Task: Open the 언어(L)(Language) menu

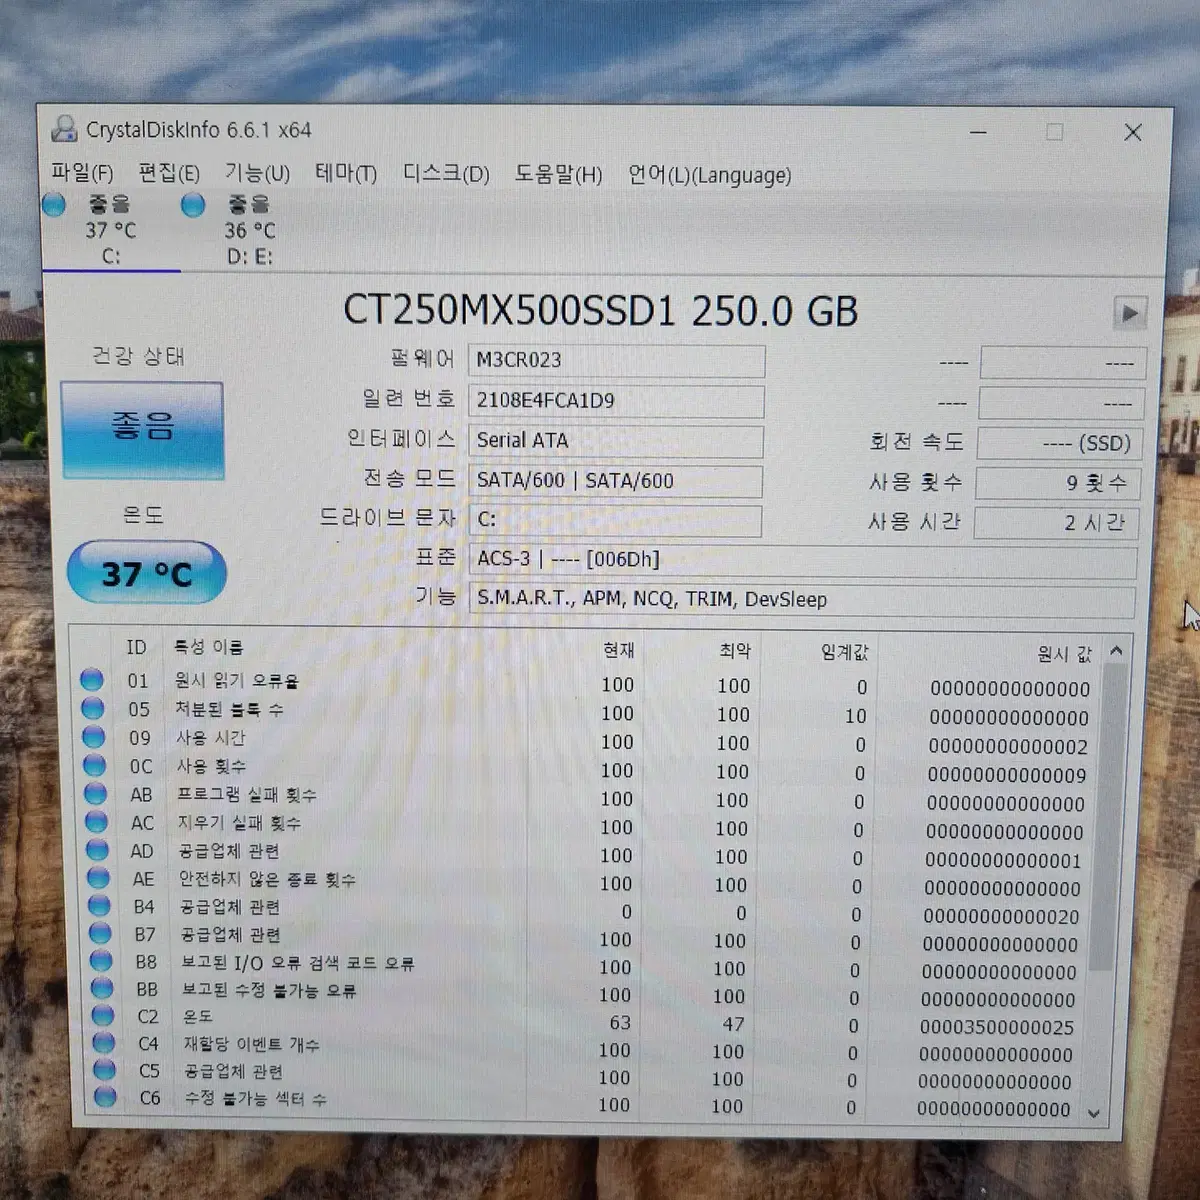Action: tap(709, 176)
